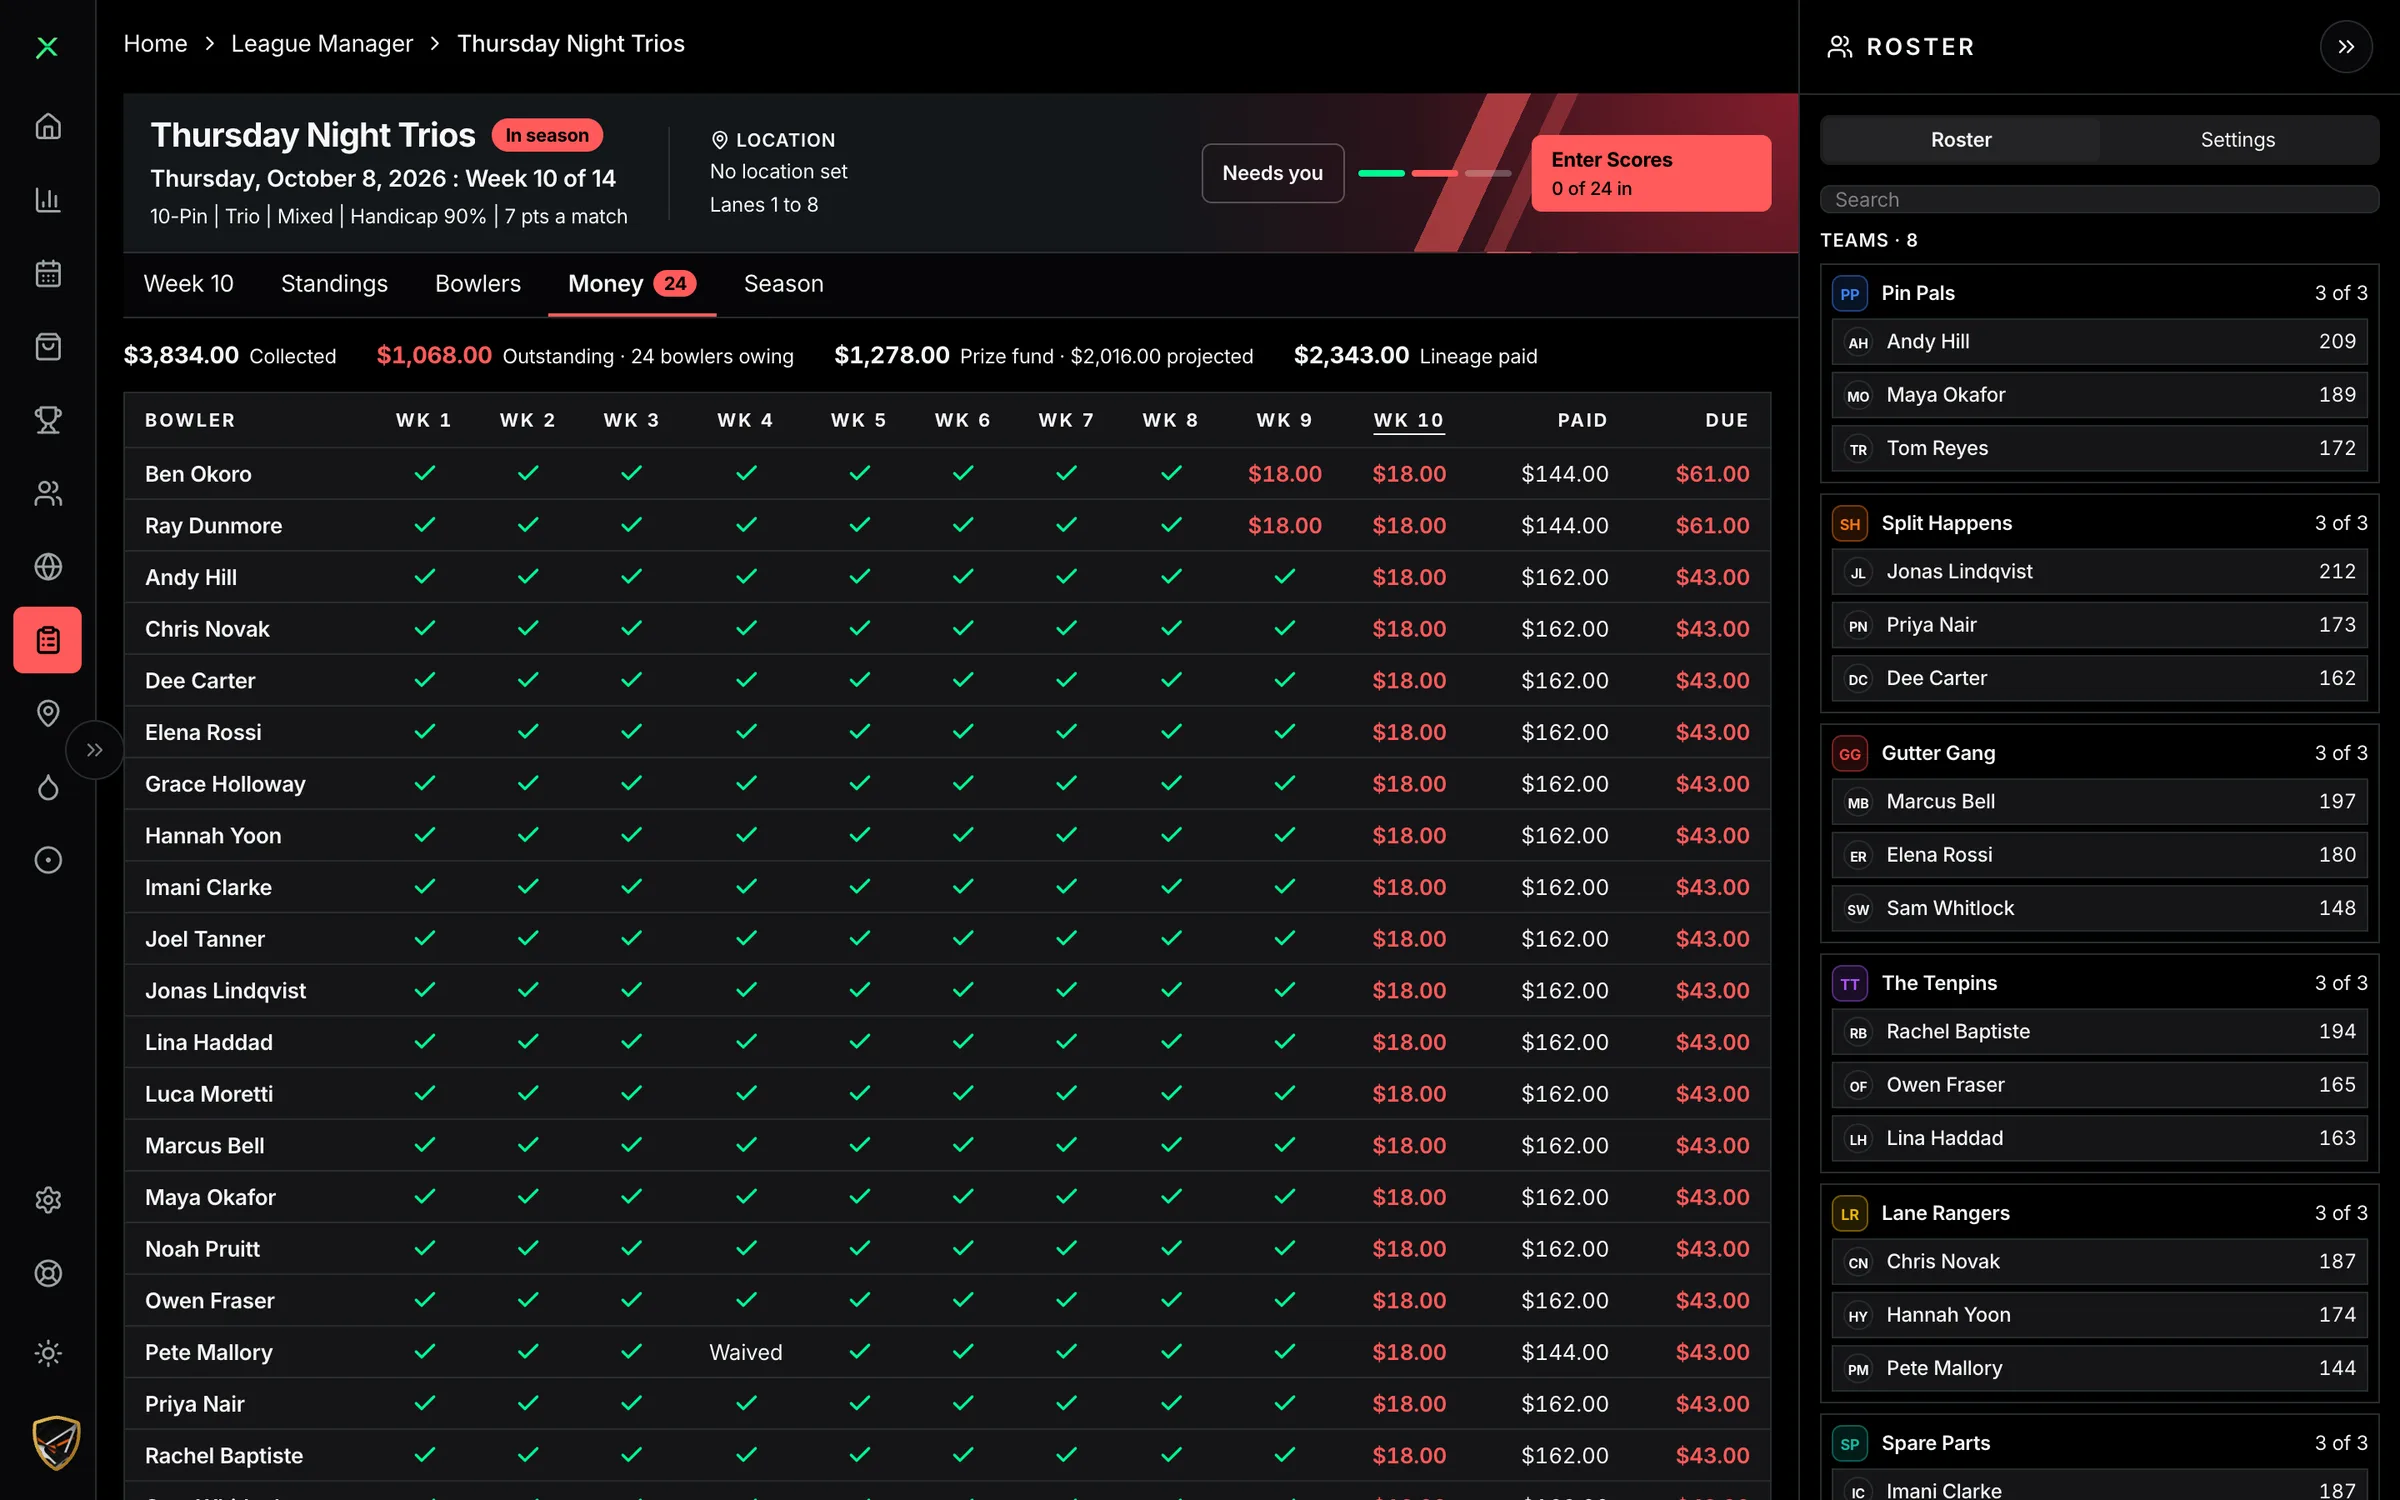
Task: Open the globe icon in sidebar
Action: [x=48, y=567]
